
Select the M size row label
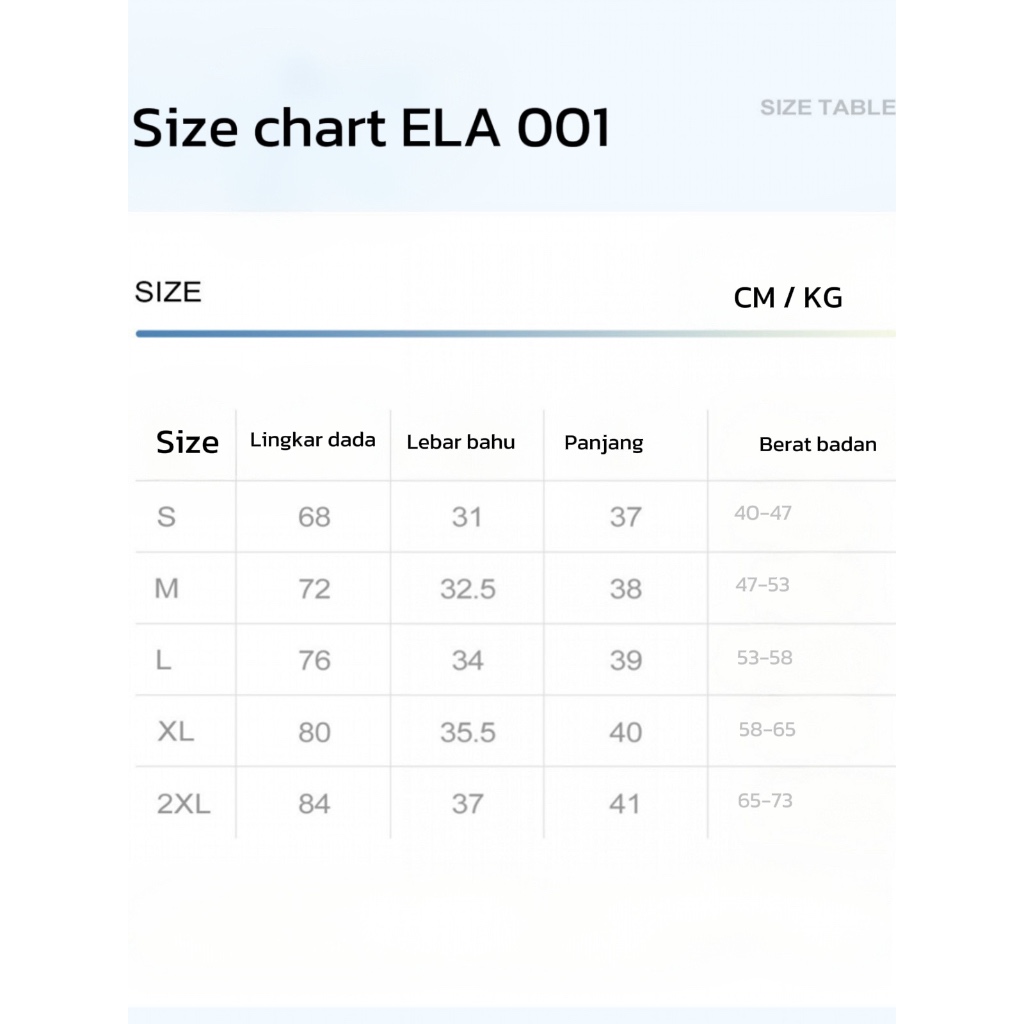tap(167, 589)
